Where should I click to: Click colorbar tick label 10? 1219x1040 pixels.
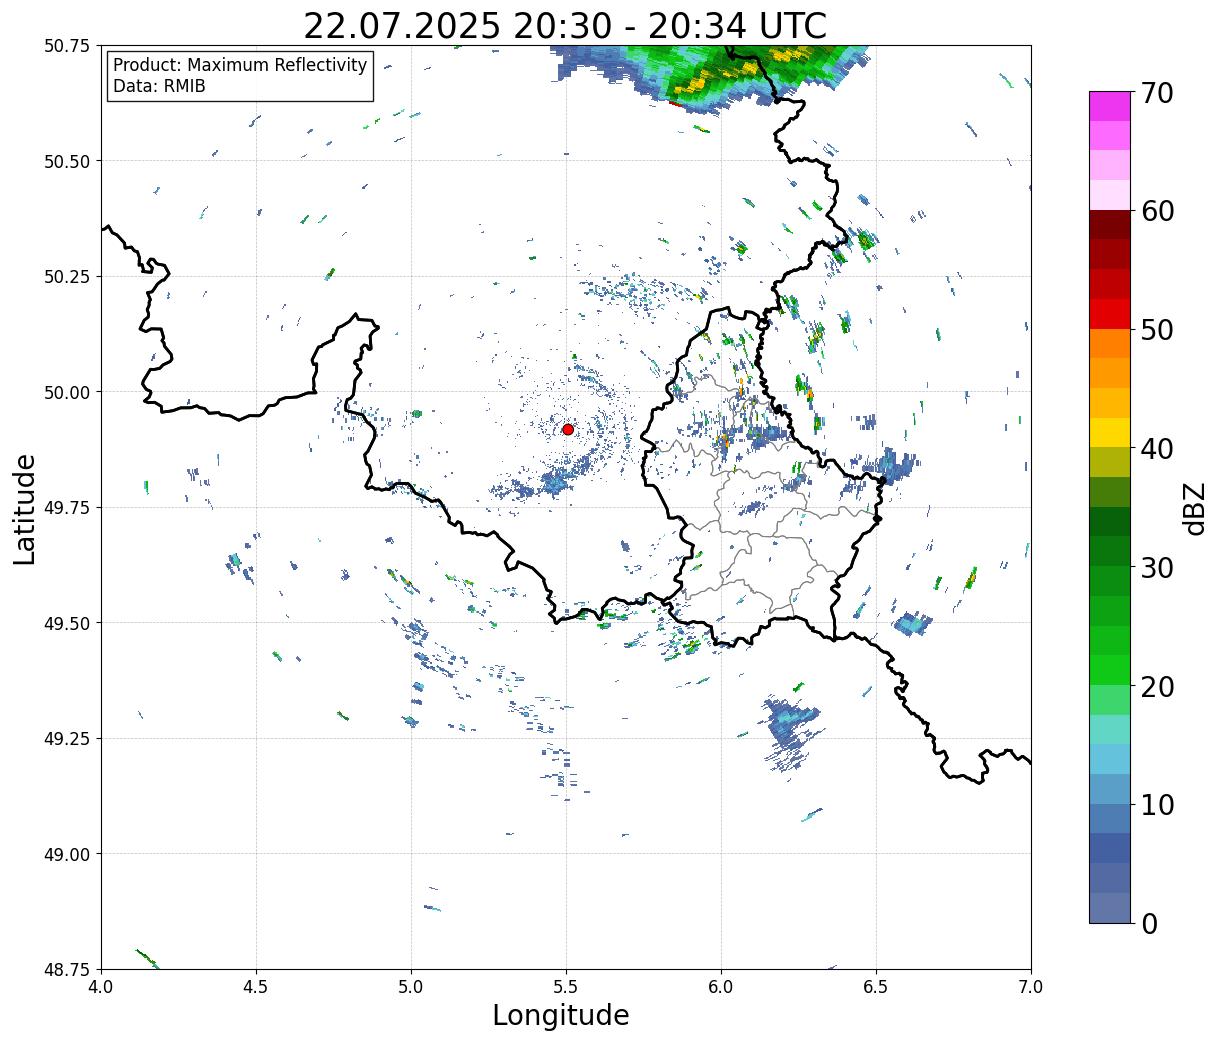(1157, 804)
